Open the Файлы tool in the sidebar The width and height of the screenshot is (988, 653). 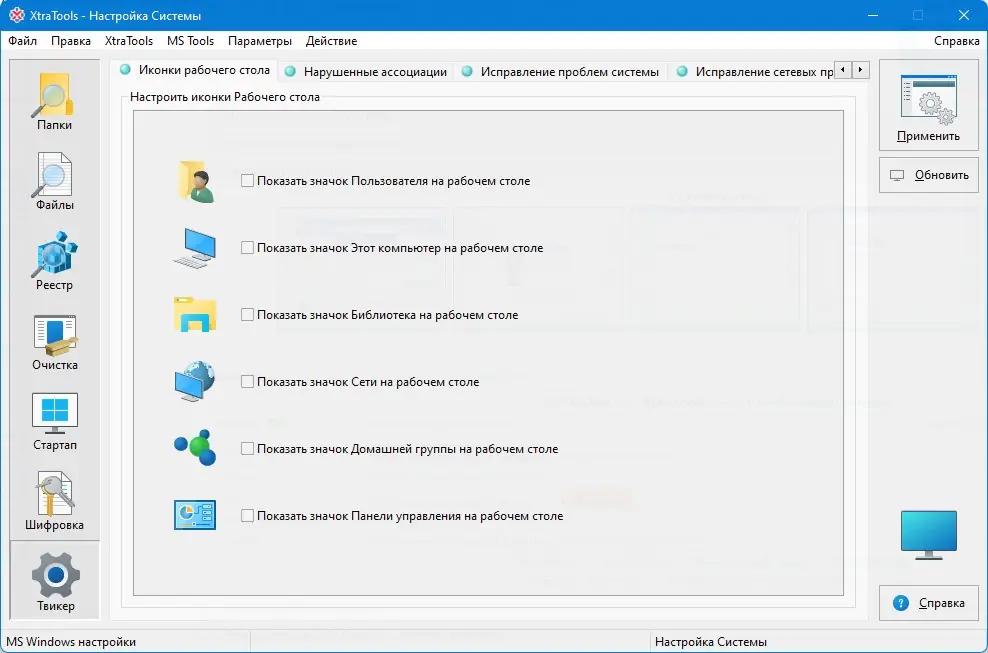point(54,182)
